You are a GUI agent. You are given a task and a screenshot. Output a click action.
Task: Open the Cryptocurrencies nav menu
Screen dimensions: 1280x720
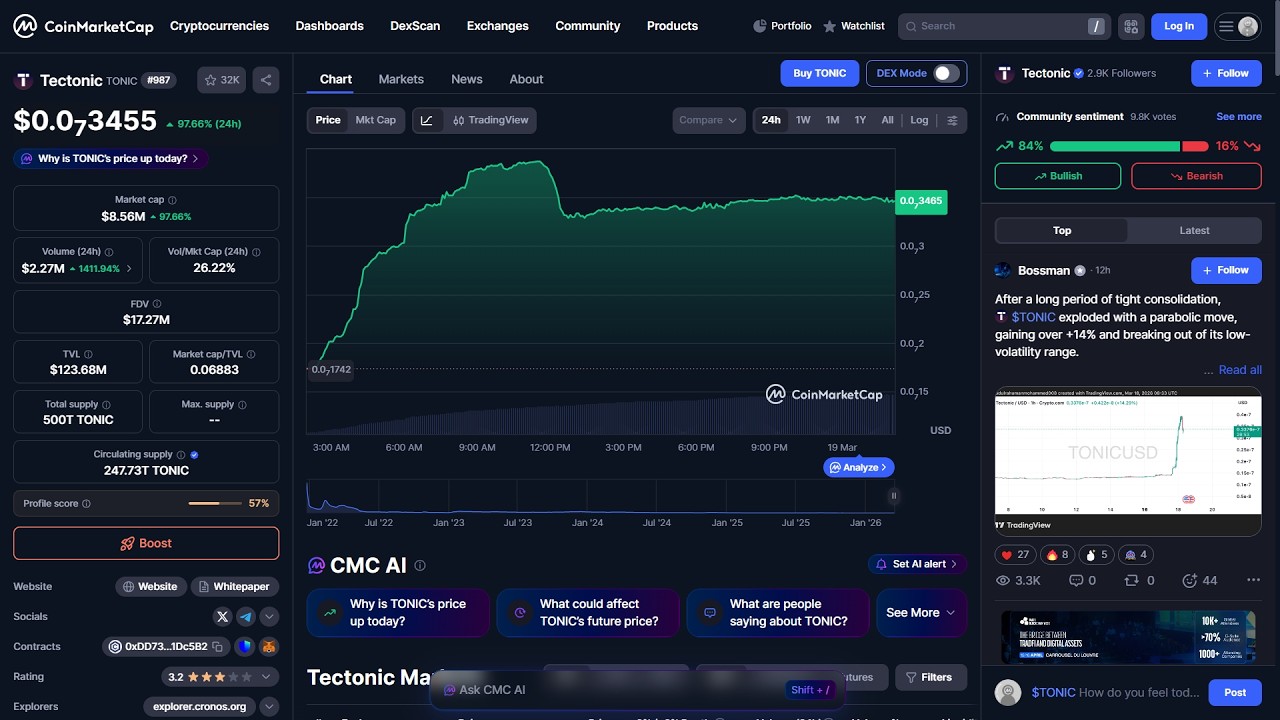(219, 26)
